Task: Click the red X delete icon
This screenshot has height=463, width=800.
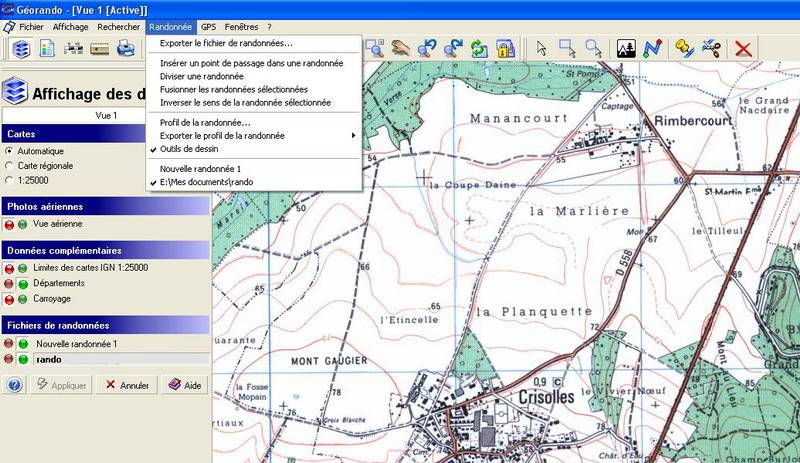Action: [743, 48]
